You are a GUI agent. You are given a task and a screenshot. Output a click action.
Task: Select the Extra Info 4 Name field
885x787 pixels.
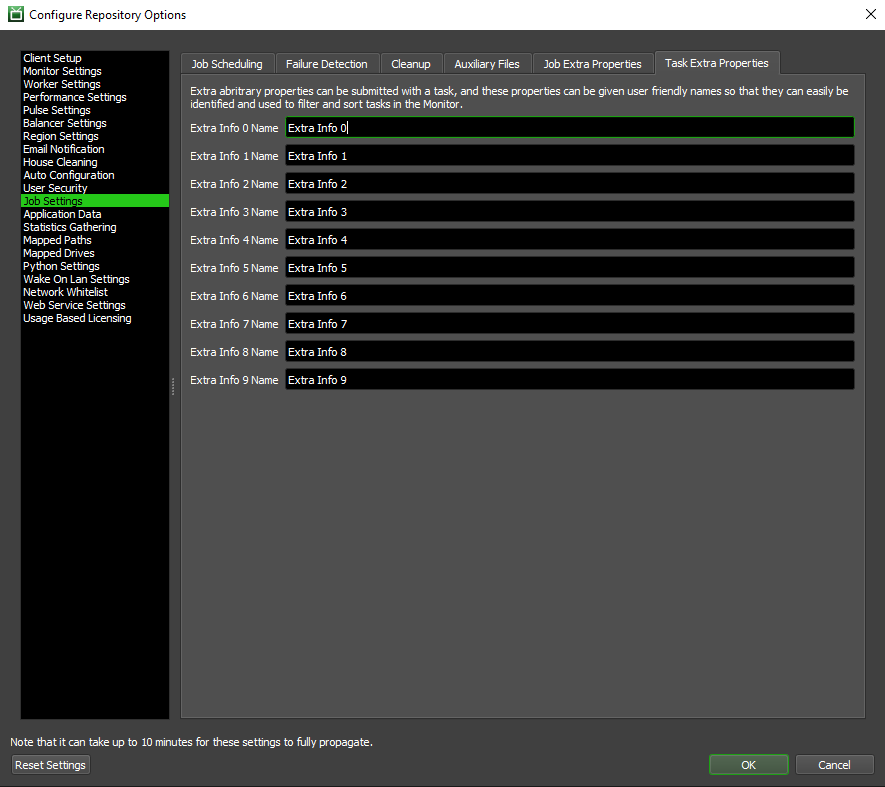(x=569, y=240)
